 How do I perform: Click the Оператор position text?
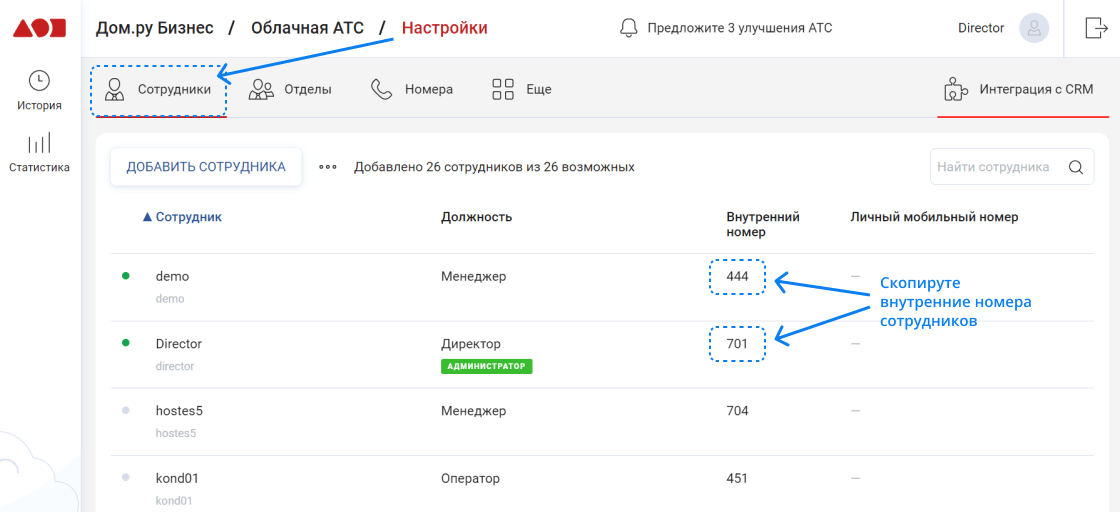click(470, 478)
